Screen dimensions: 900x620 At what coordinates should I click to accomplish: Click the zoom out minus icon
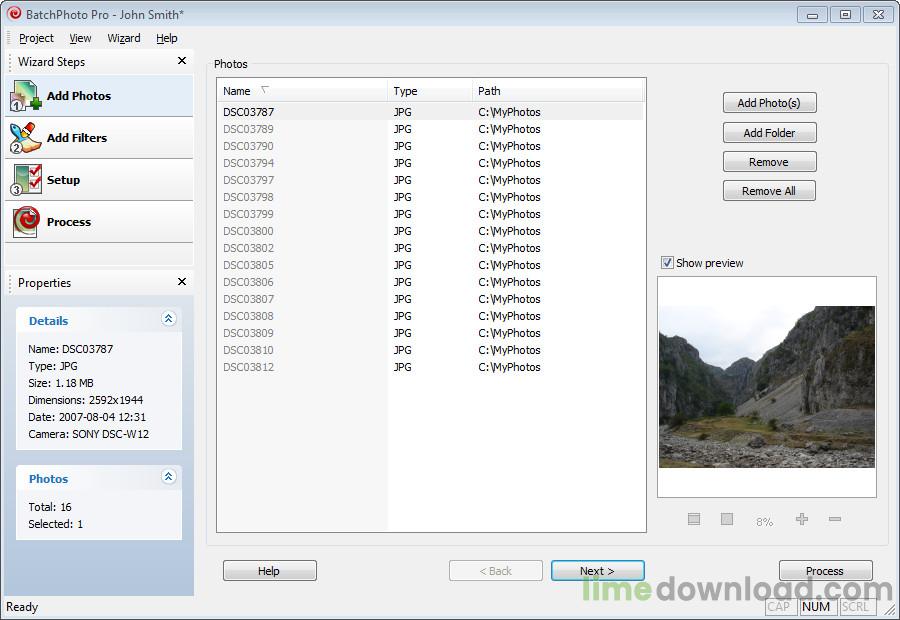point(835,519)
